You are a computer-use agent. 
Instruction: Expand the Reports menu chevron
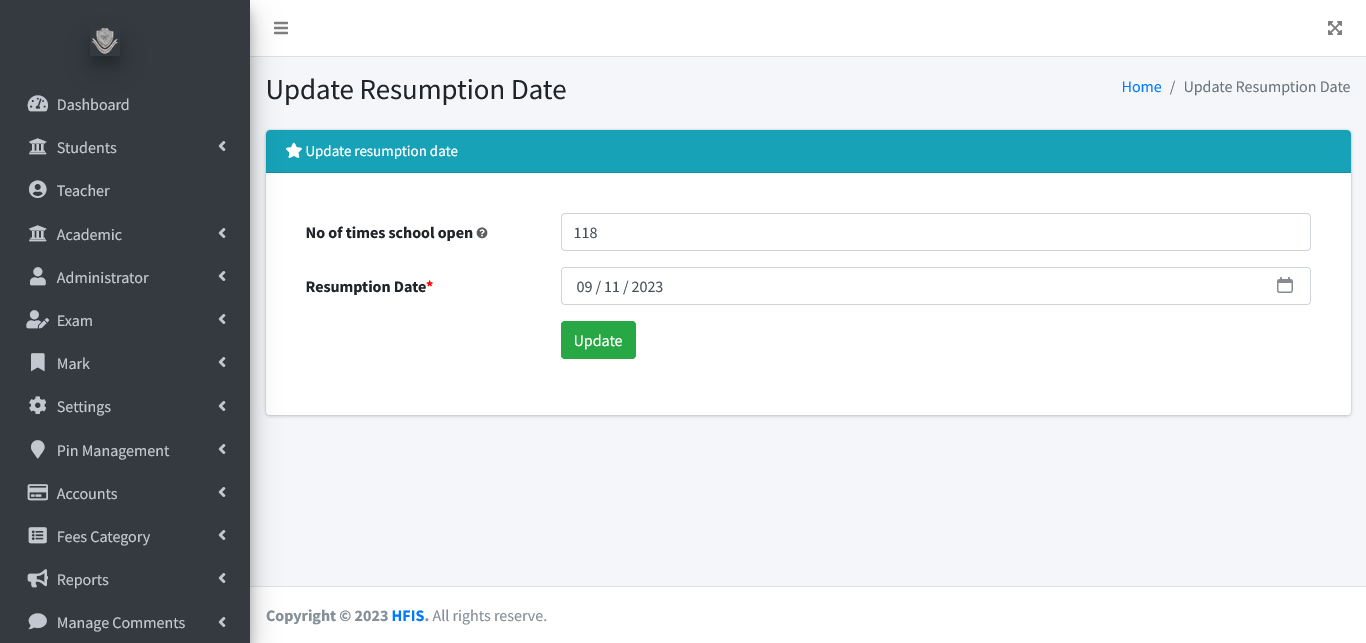coord(222,578)
